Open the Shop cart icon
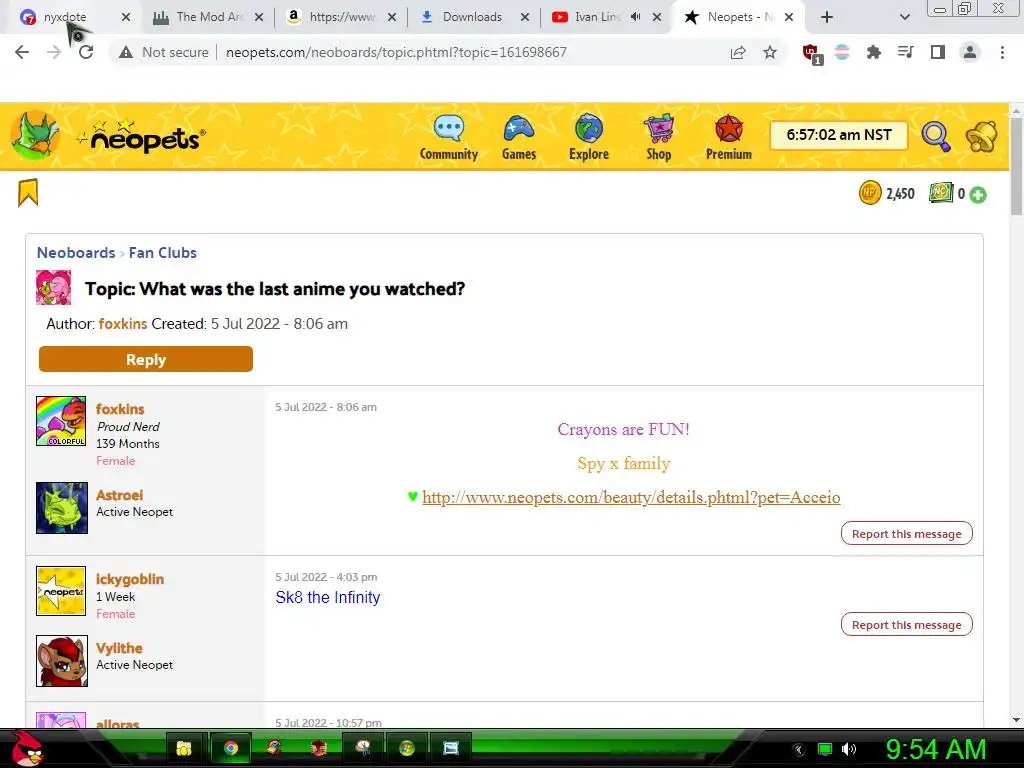Screen dimensions: 1024x768 659,129
